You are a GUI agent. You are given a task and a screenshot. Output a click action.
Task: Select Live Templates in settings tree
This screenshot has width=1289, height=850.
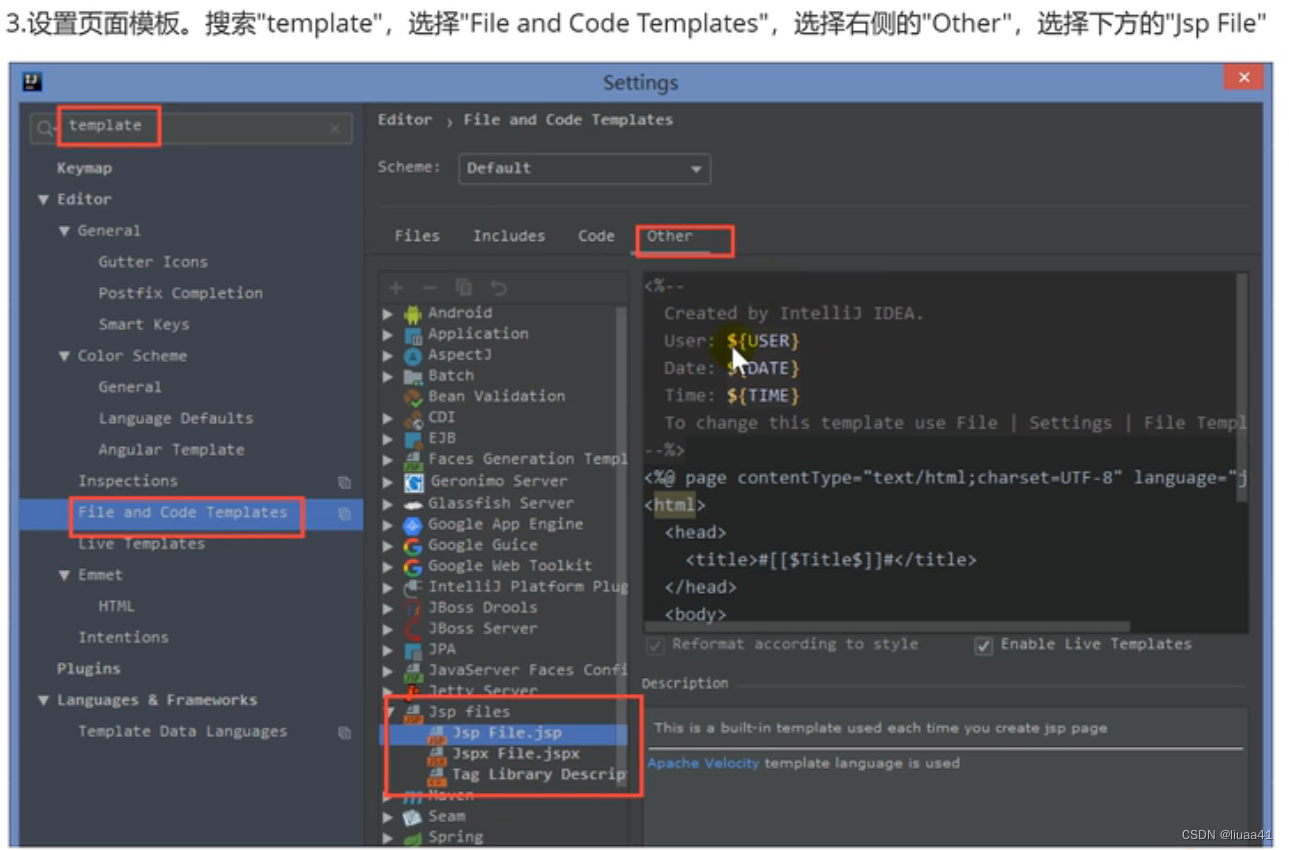tap(142, 544)
